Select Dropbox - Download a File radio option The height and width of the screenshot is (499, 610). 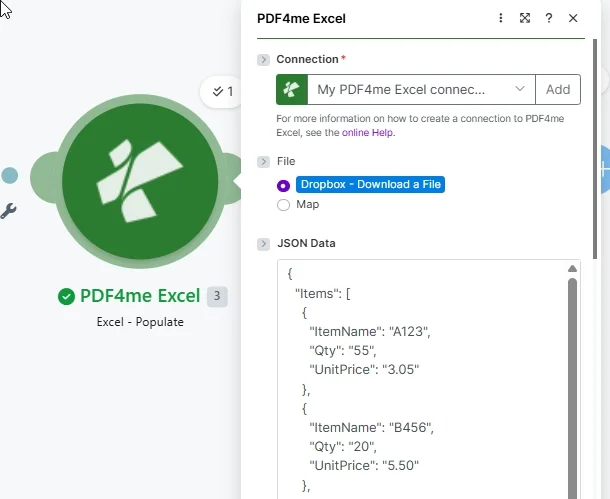(283, 186)
